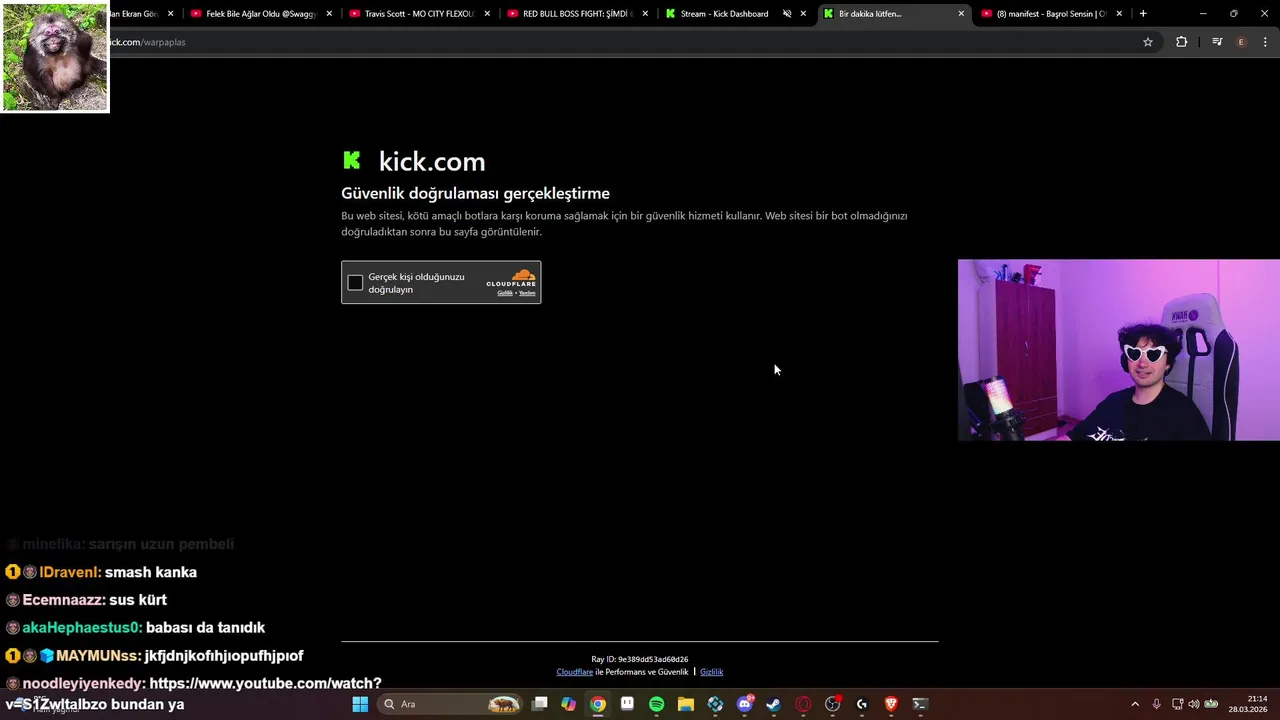Open the Cloudflare link in the footer
The height and width of the screenshot is (720, 1280).
click(x=575, y=672)
